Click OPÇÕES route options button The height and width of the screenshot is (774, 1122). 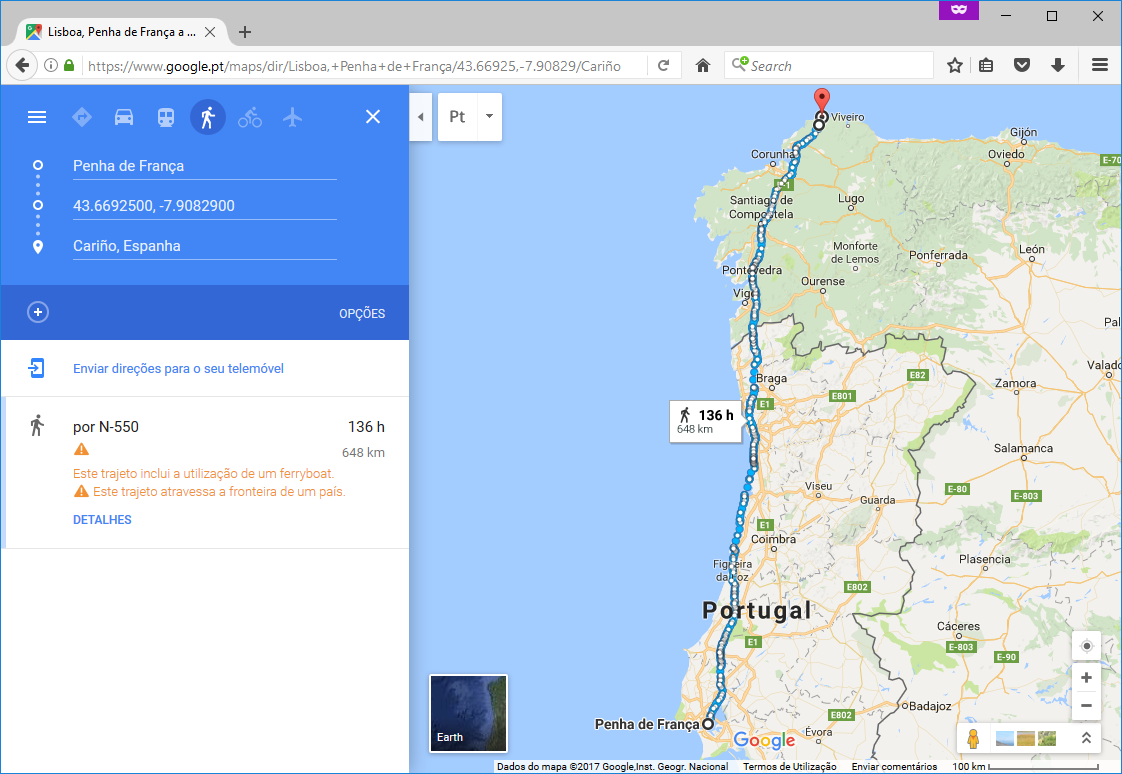(x=361, y=313)
